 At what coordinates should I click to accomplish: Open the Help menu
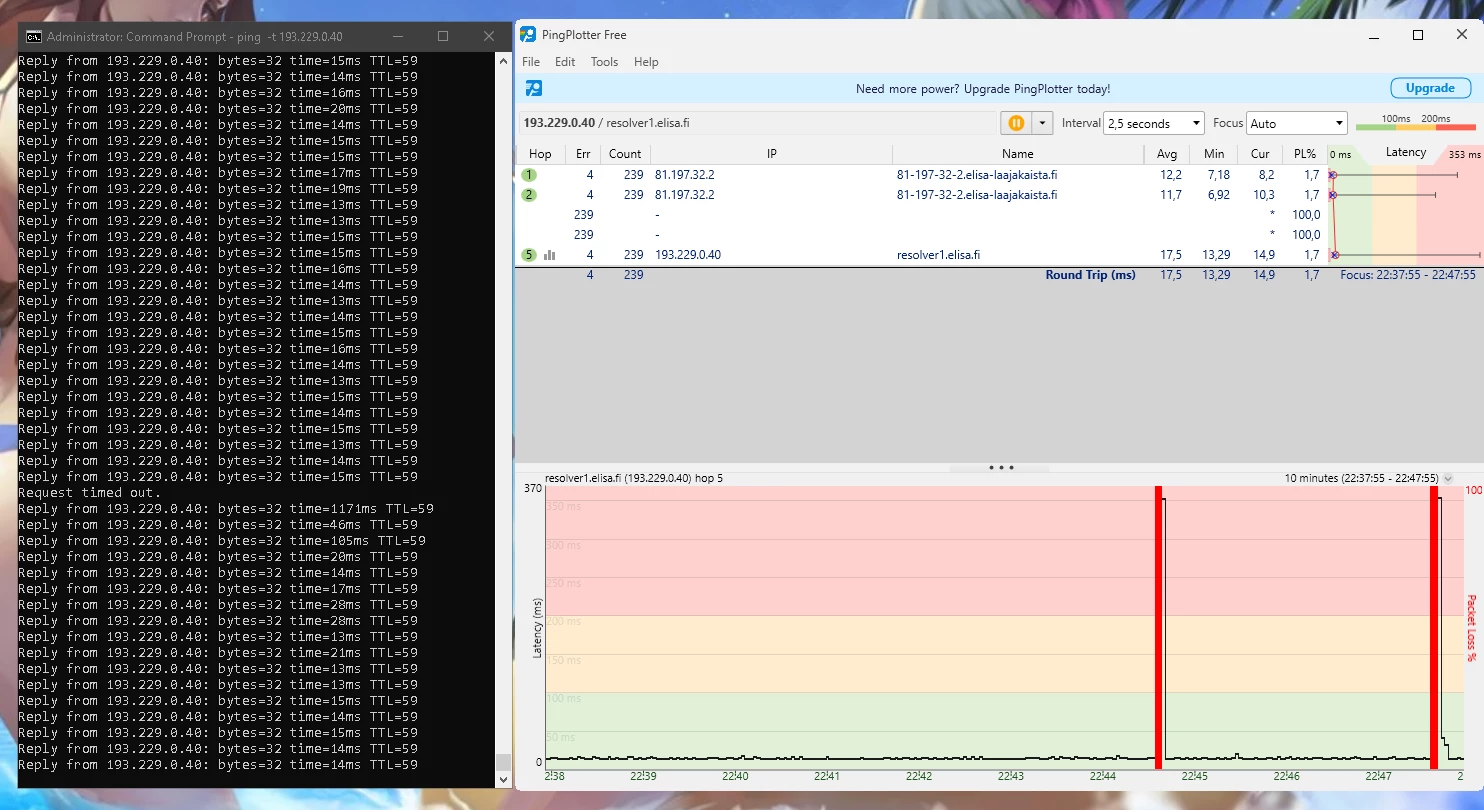click(646, 62)
